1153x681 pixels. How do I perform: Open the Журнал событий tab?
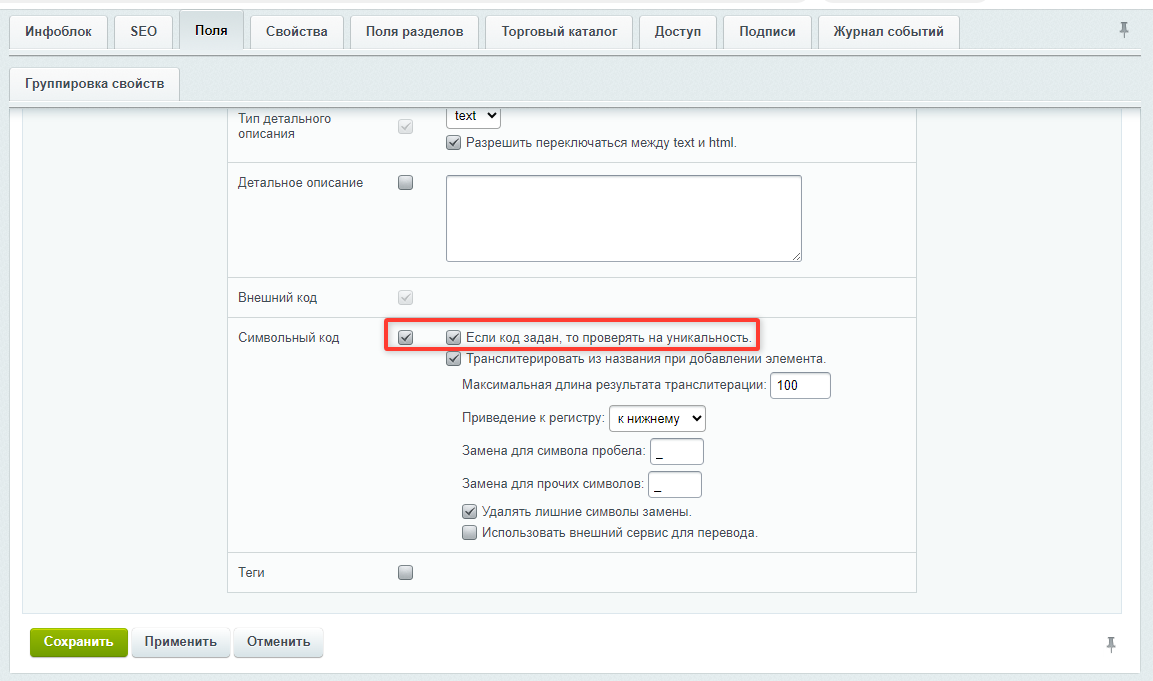pyautogui.click(x=888, y=32)
